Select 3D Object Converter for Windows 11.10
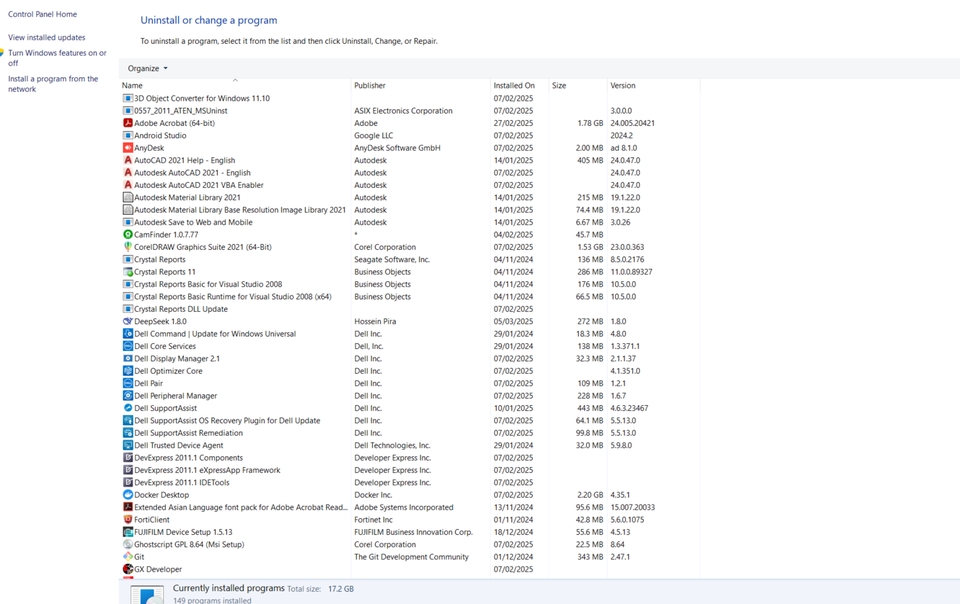The height and width of the screenshot is (604, 960). point(201,98)
